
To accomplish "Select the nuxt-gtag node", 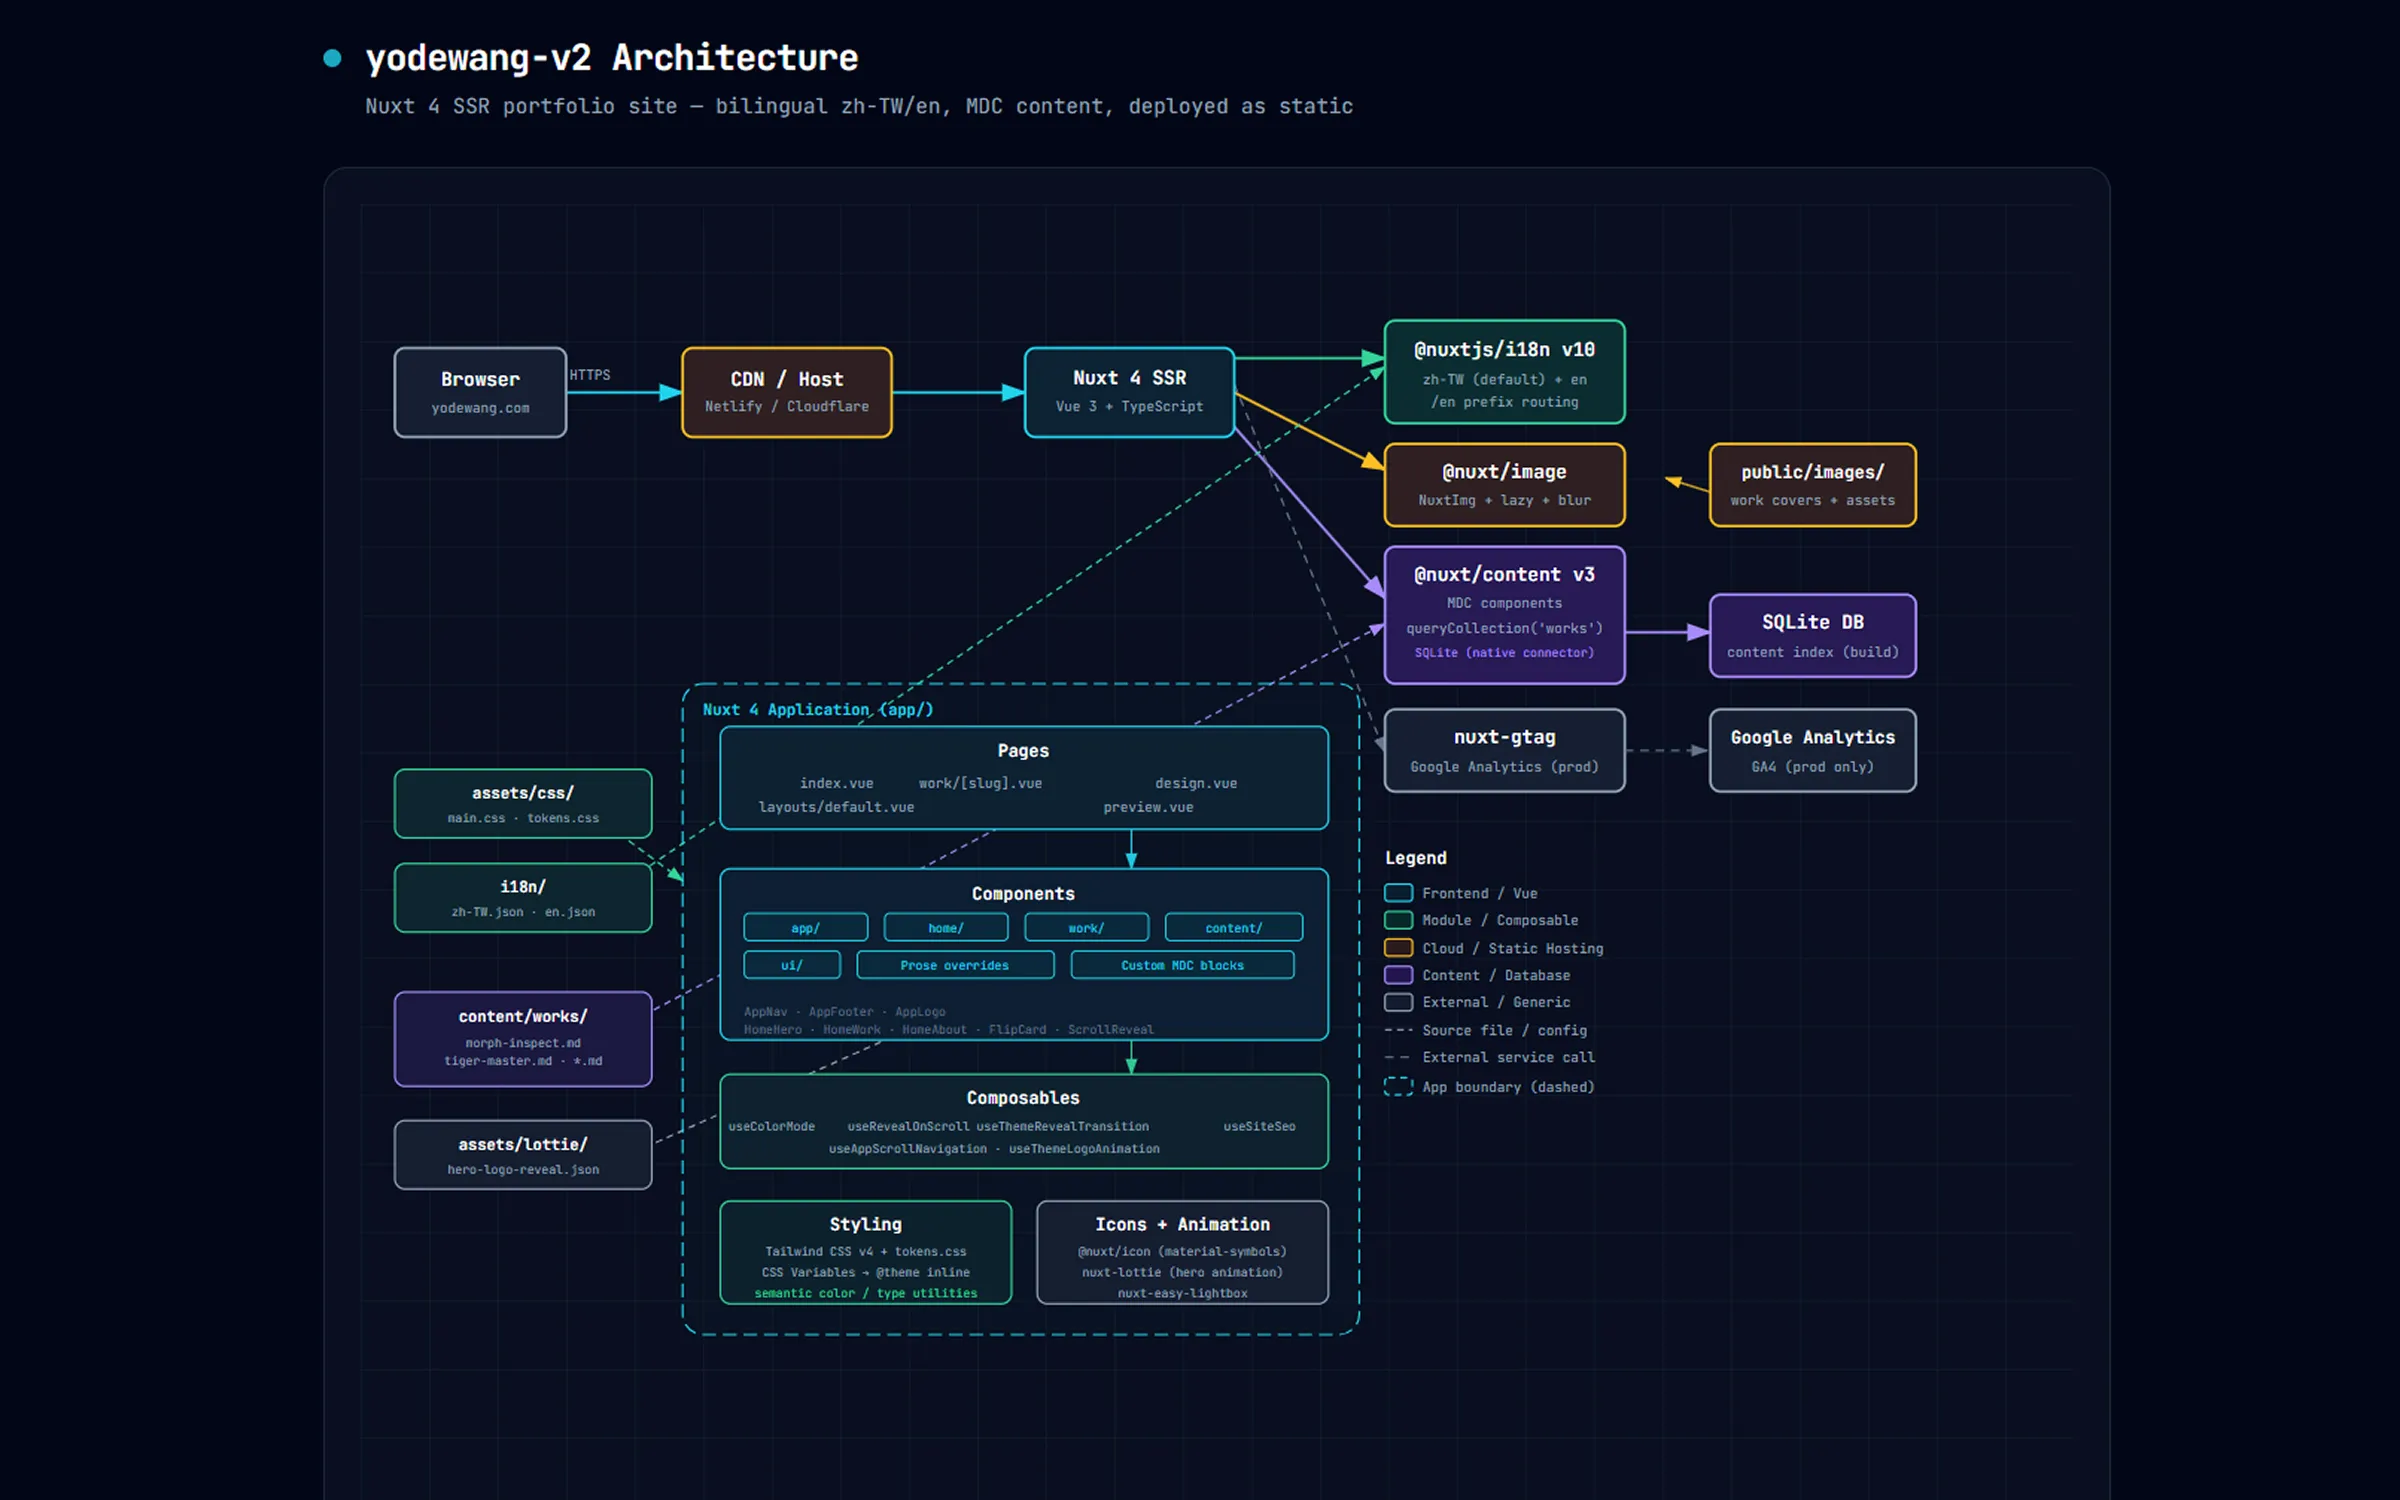I will pos(1504,751).
